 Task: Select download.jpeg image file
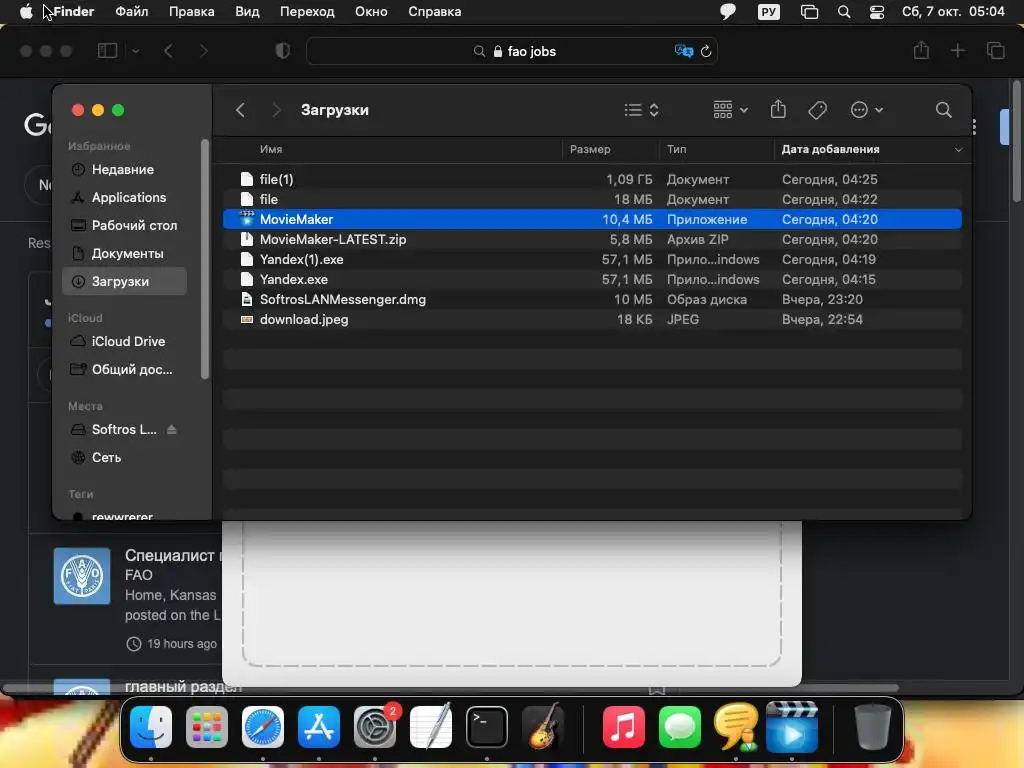[592, 319]
